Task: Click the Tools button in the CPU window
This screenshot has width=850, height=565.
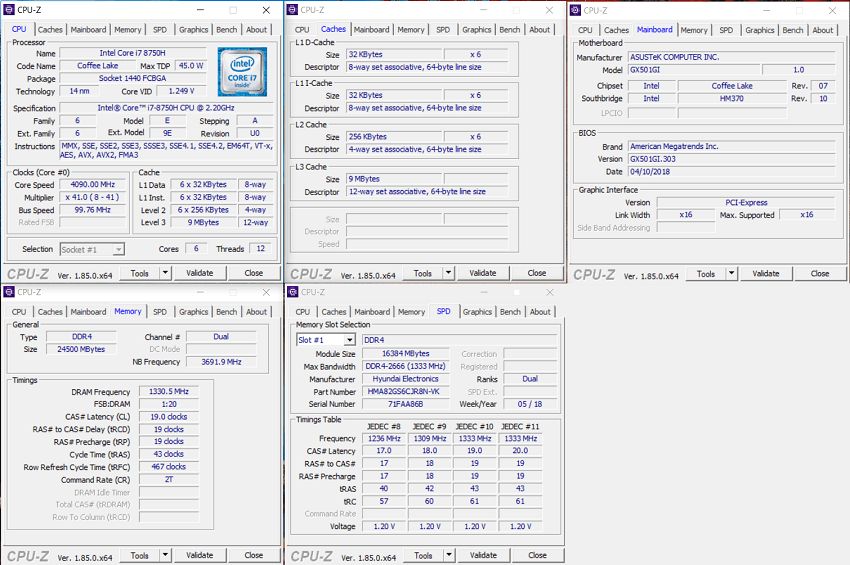Action: point(139,273)
